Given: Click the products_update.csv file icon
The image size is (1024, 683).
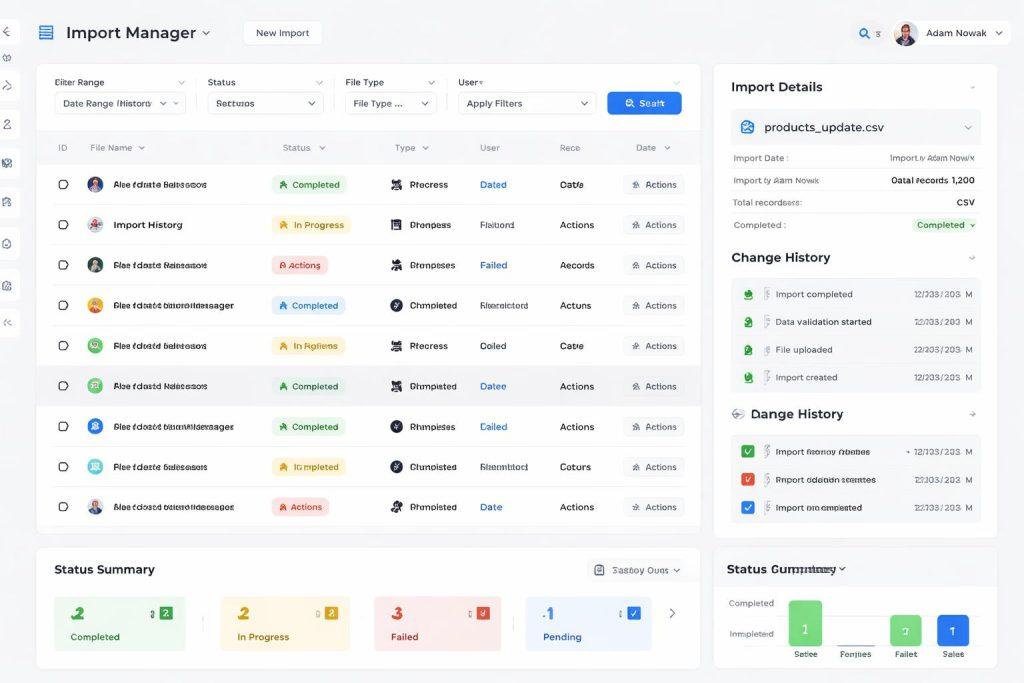Looking at the screenshot, I should [x=747, y=128].
